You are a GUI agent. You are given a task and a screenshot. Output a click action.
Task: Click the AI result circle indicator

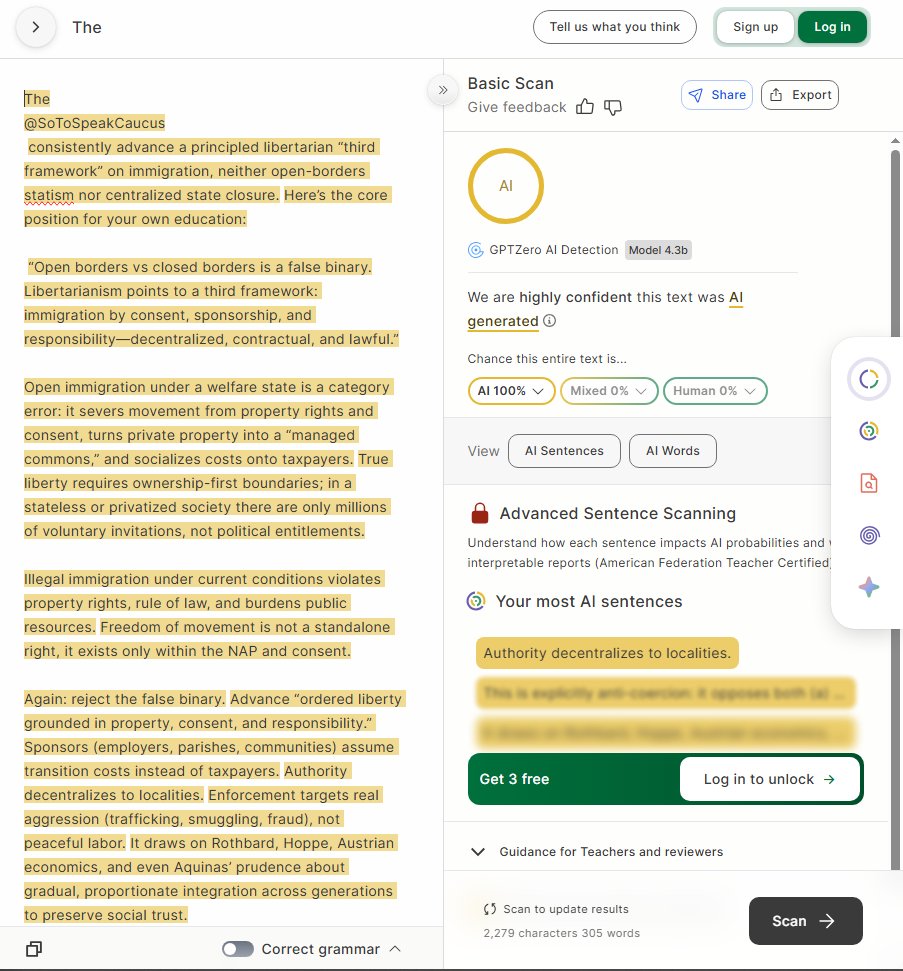(x=505, y=186)
